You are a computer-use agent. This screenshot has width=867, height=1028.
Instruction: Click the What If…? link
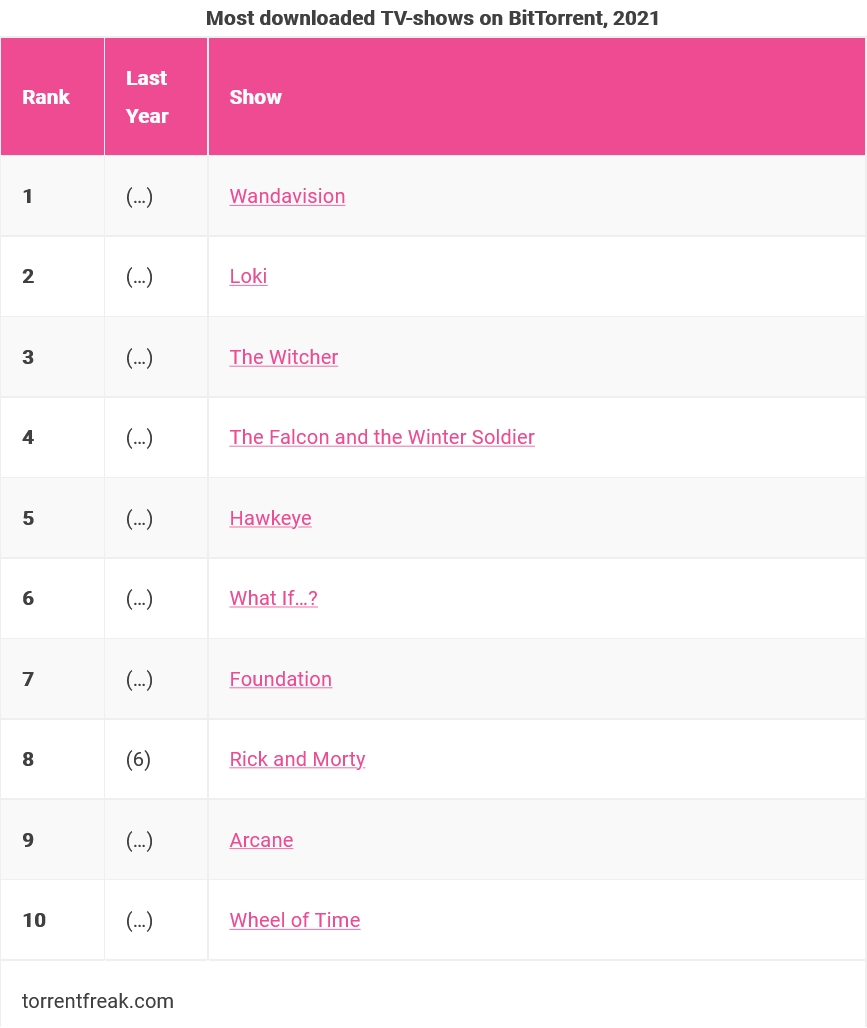point(273,598)
